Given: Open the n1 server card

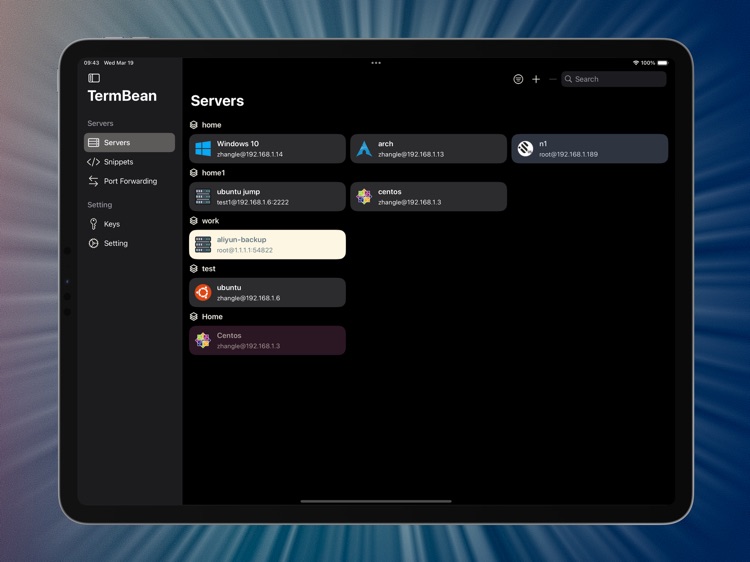Looking at the screenshot, I should pyautogui.click(x=590, y=149).
